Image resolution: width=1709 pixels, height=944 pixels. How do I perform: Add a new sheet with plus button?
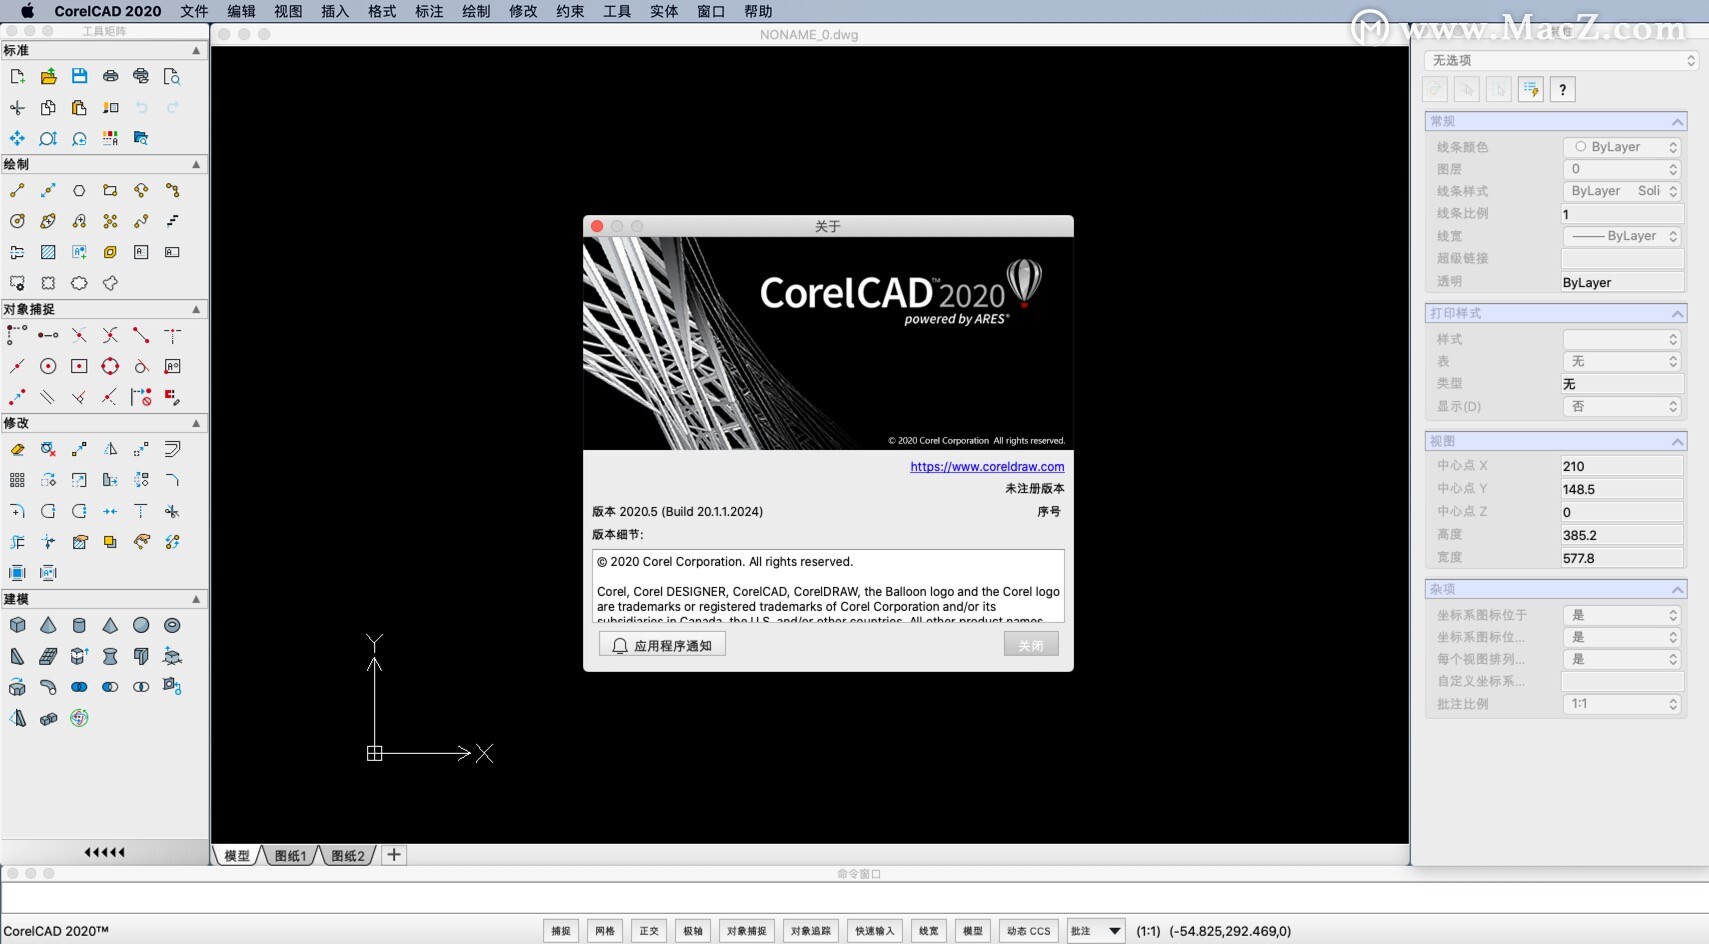point(394,855)
